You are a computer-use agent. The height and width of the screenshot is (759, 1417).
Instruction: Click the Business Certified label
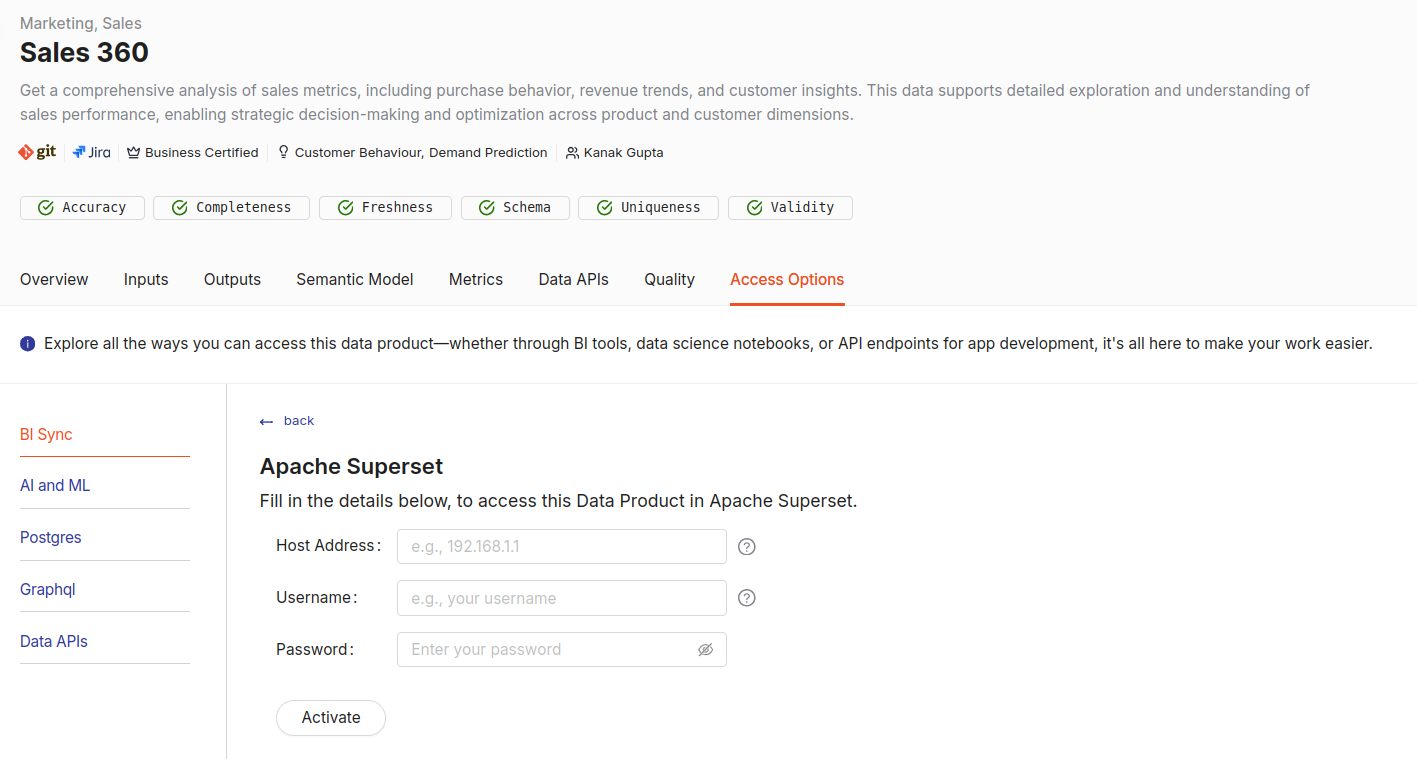(x=202, y=153)
